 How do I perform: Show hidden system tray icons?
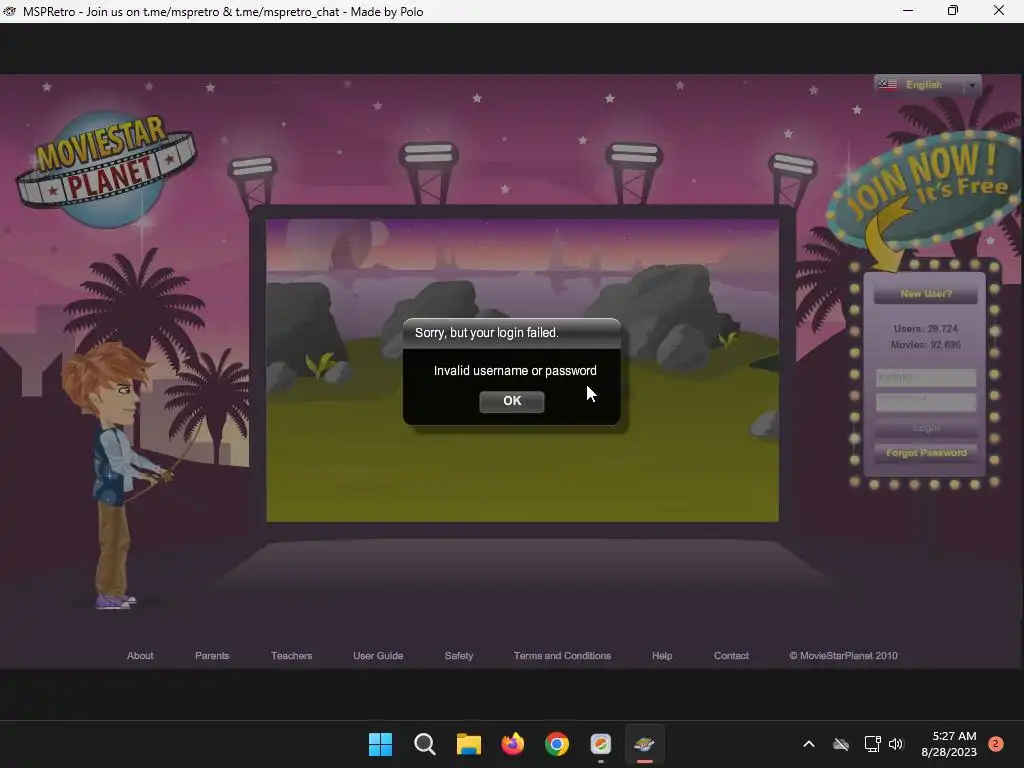808,744
